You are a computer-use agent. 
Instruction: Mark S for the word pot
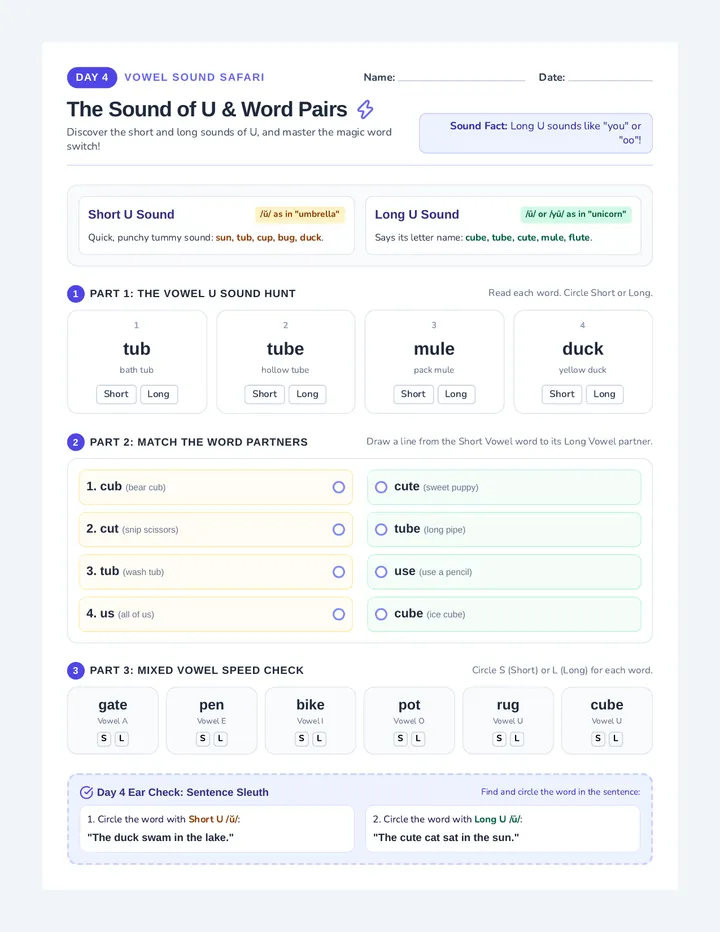400,739
